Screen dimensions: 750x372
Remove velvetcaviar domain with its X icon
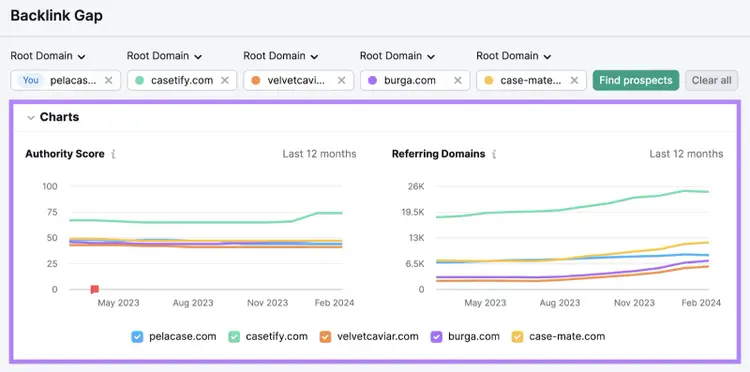point(342,80)
